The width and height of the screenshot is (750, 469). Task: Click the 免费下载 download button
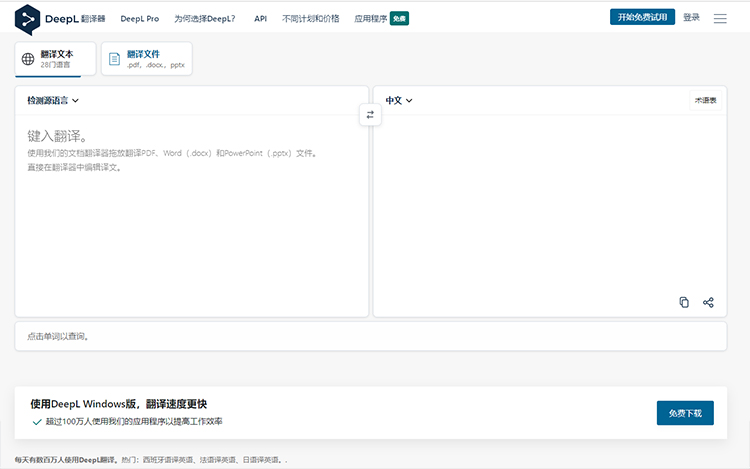[685, 413]
